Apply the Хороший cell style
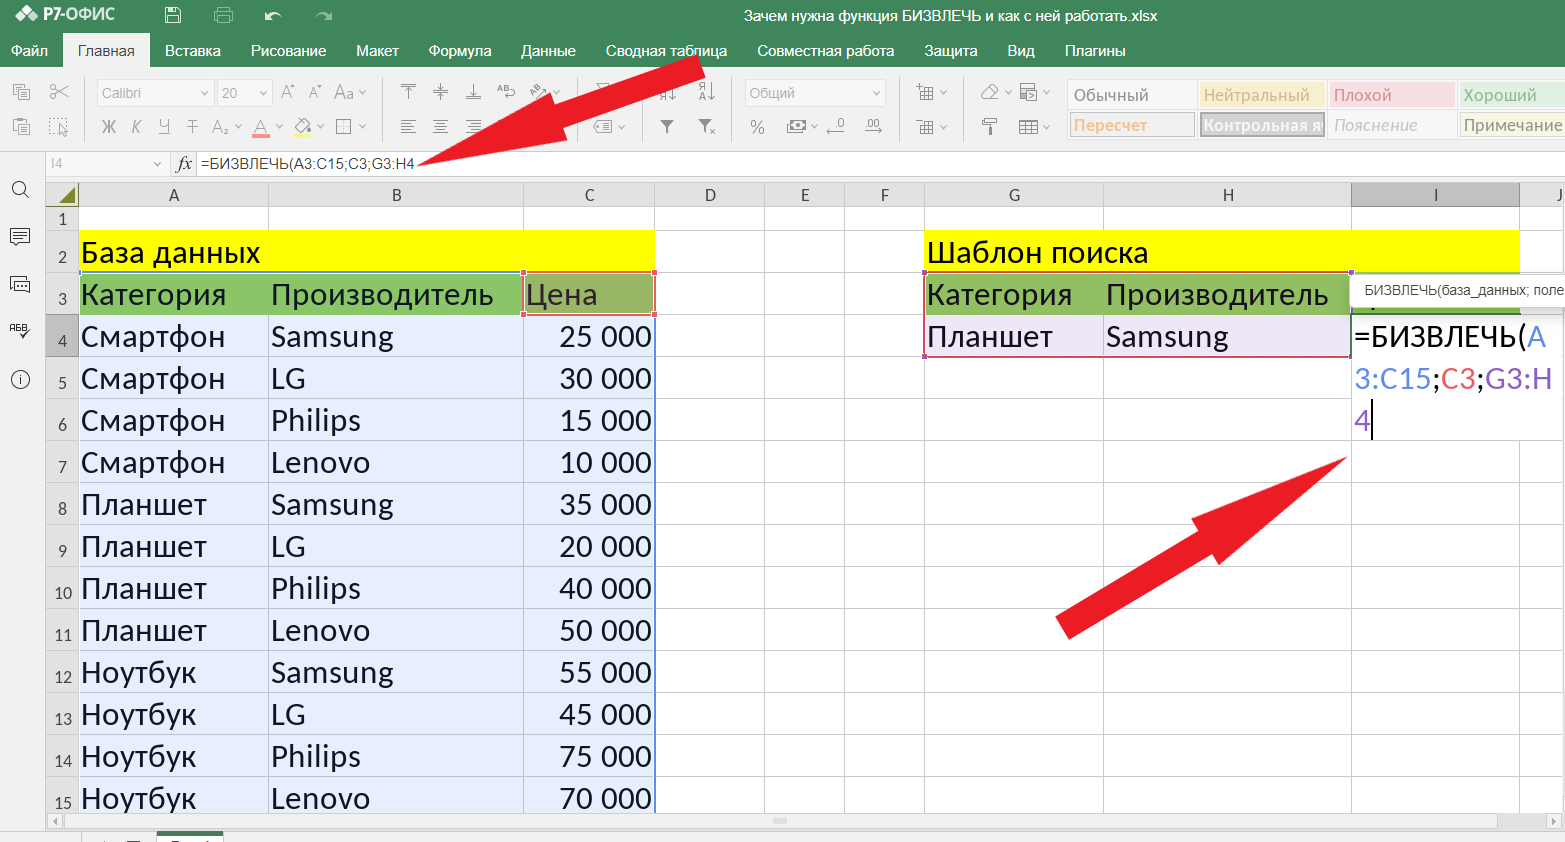Viewport: 1565px width, 842px height. (1511, 95)
